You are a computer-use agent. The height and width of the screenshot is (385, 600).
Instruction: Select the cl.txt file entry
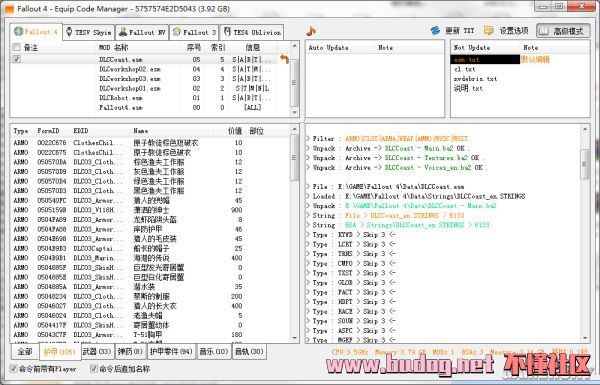pos(465,69)
